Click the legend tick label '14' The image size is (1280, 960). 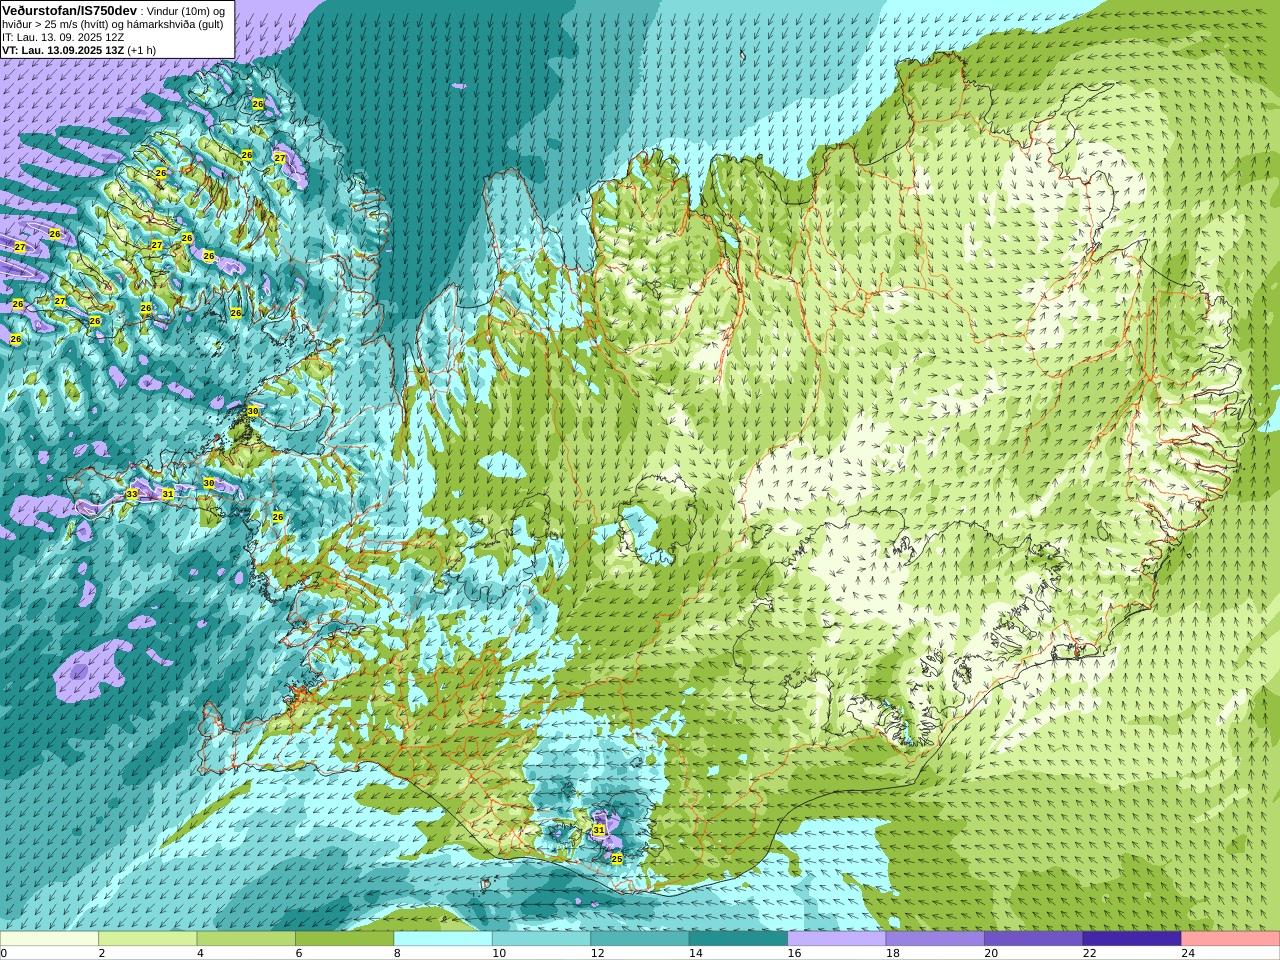[x=695, y=953]
